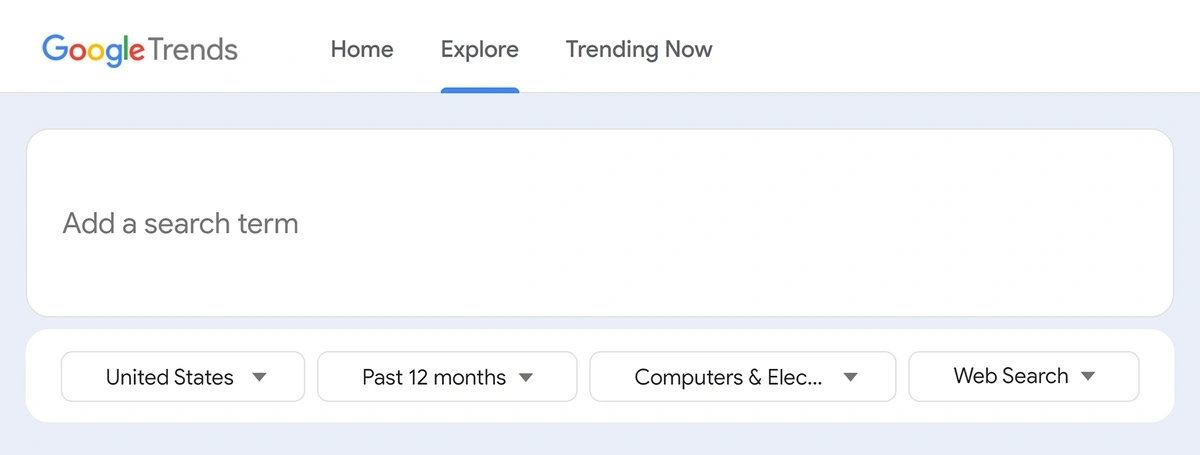Click the arrow icon beside United States
Image resolution: width=1200 pixels, height=455 pixels.
pos(259,378)
